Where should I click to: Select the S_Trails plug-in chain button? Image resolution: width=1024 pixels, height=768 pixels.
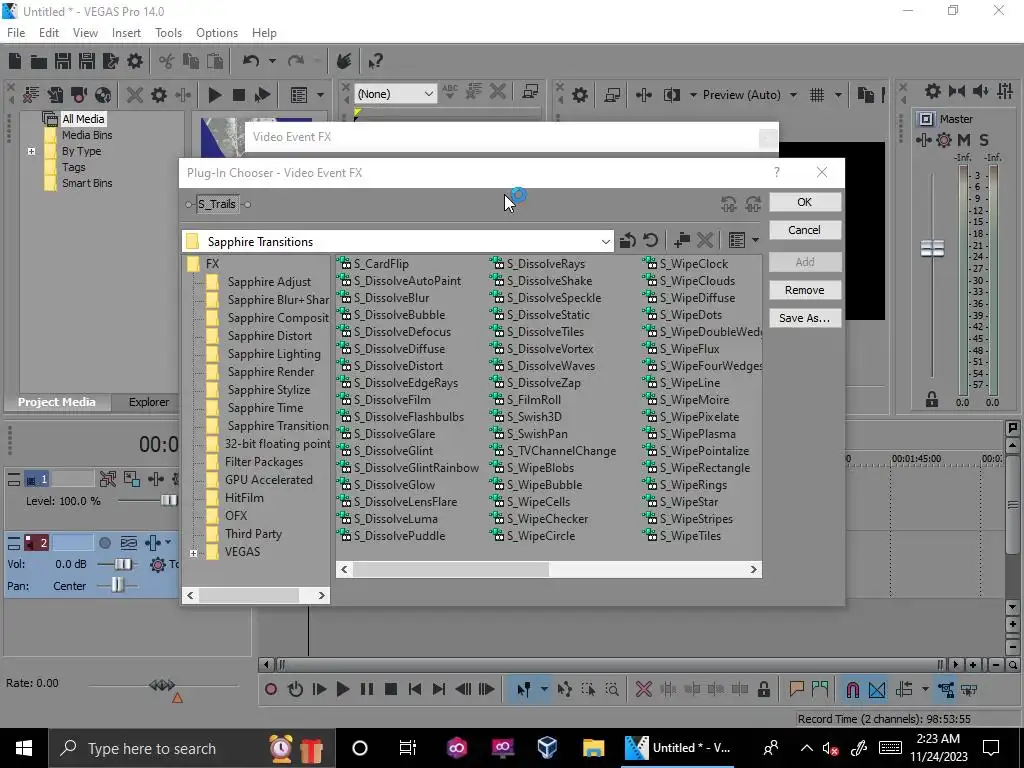click(217, 204)
